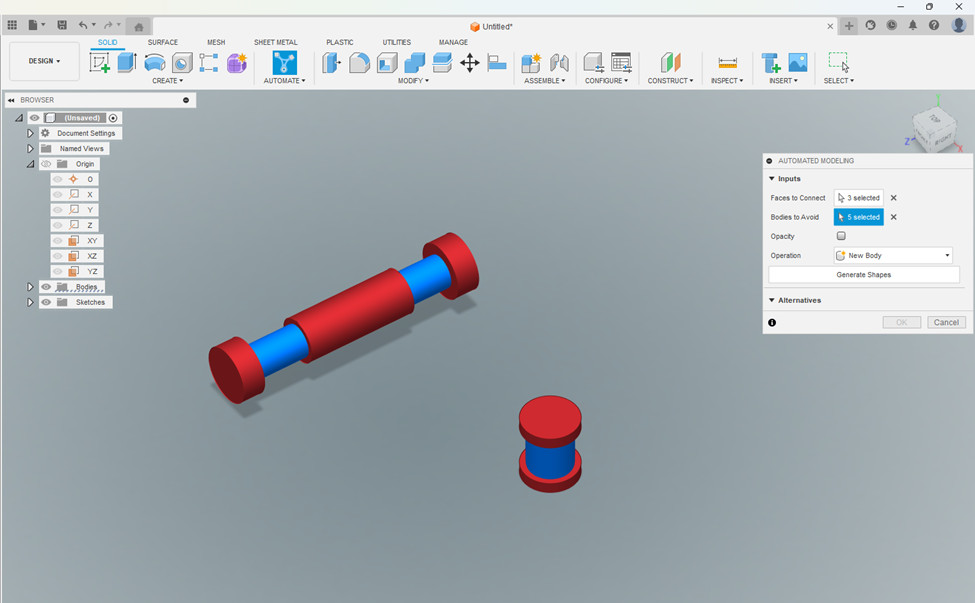Click the Generate Shapes button
Image resolution: width=975 pixels, height=603 pixels.
[864, 275]
